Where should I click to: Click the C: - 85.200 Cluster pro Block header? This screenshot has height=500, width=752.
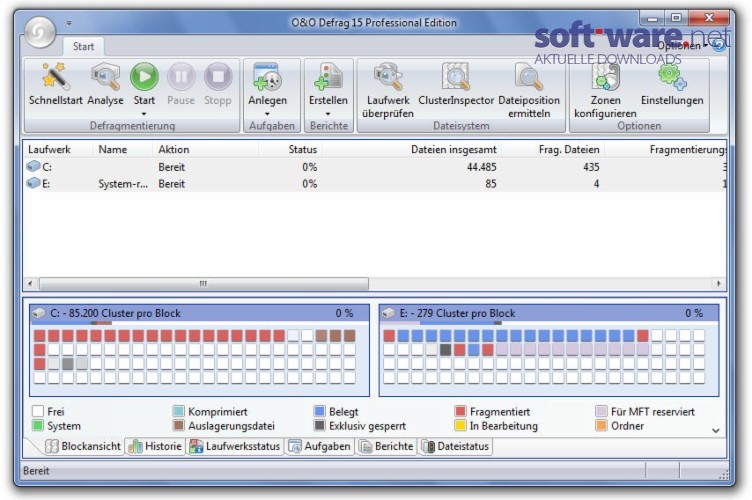200,314
